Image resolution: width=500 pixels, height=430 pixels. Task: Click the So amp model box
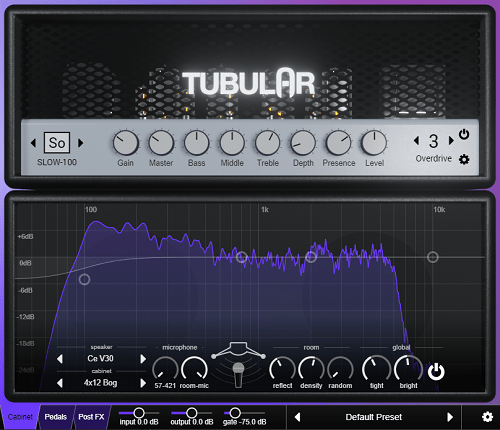tap(57, 143)
